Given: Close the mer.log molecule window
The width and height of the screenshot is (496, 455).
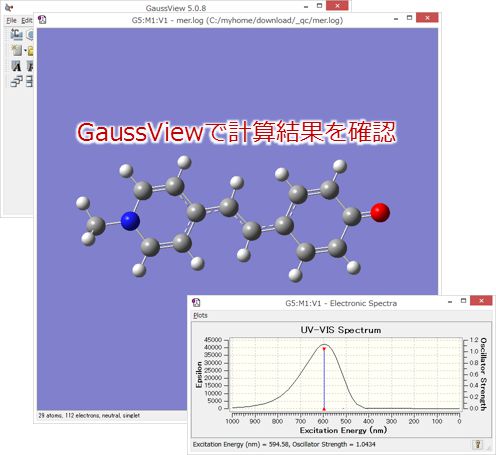Looking at the screenshot, I should [x=427, y=18].
